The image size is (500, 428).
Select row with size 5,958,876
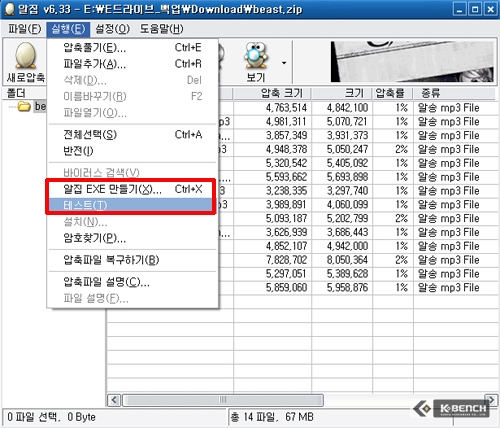359,288
